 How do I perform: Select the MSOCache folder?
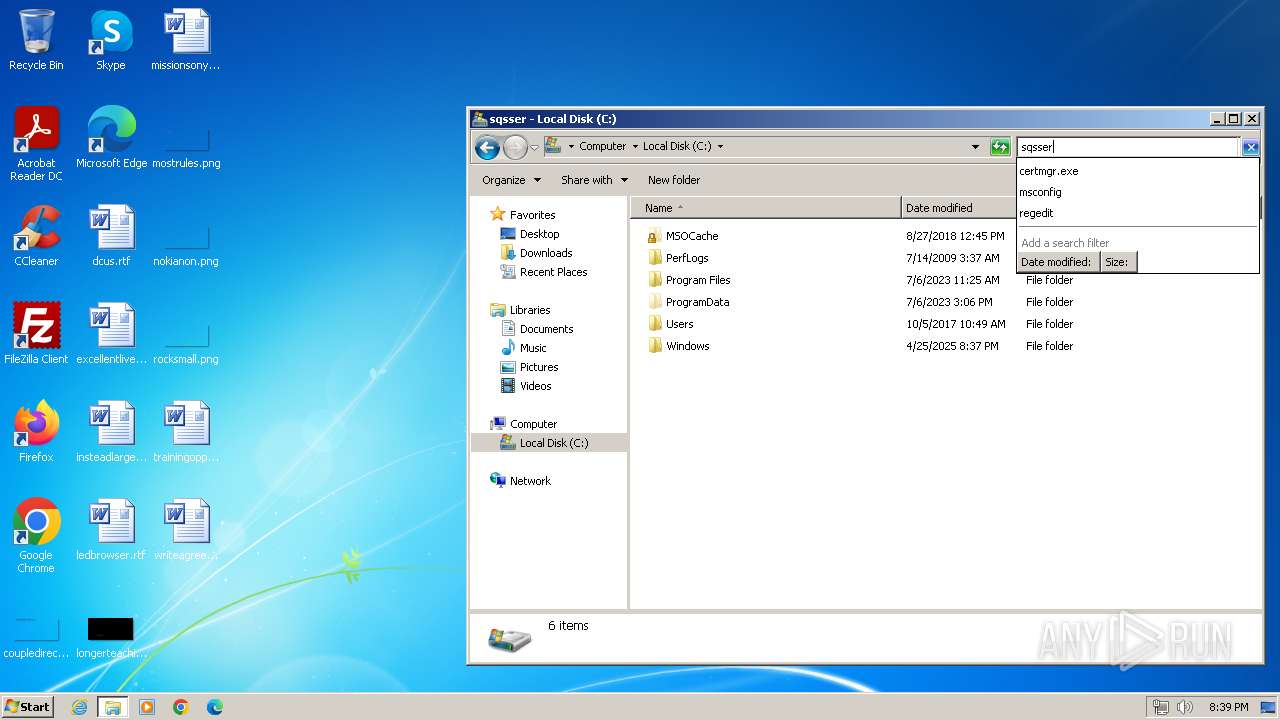tap(692, 236)
